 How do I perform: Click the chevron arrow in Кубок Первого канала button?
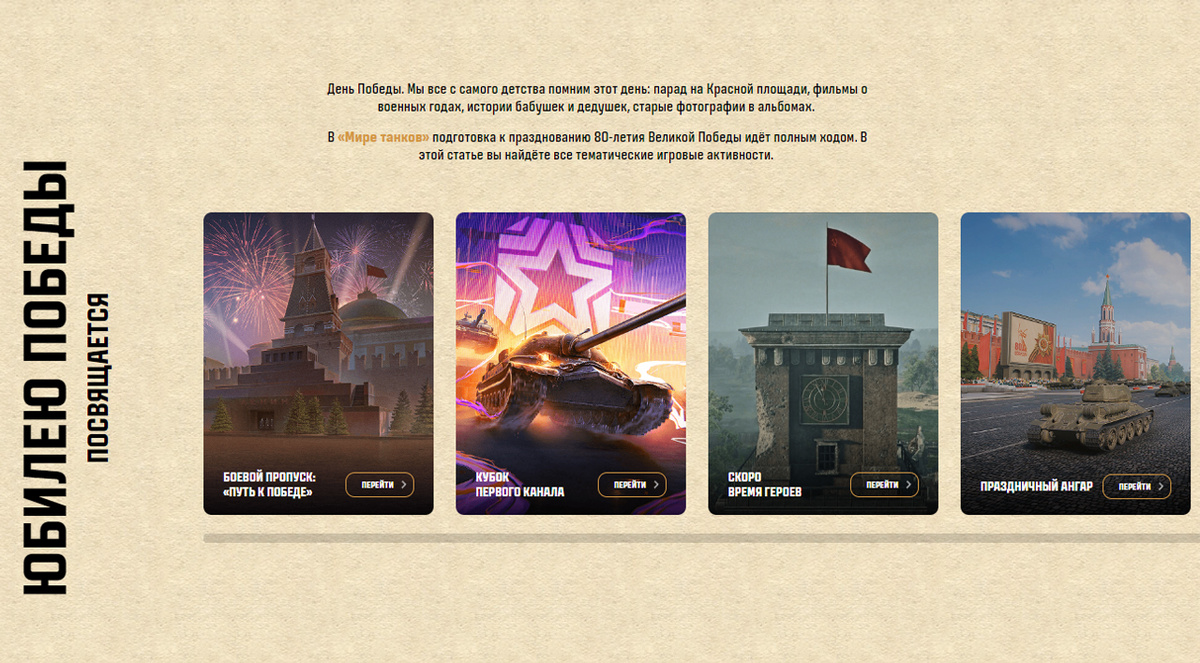[x=655, y=485]
